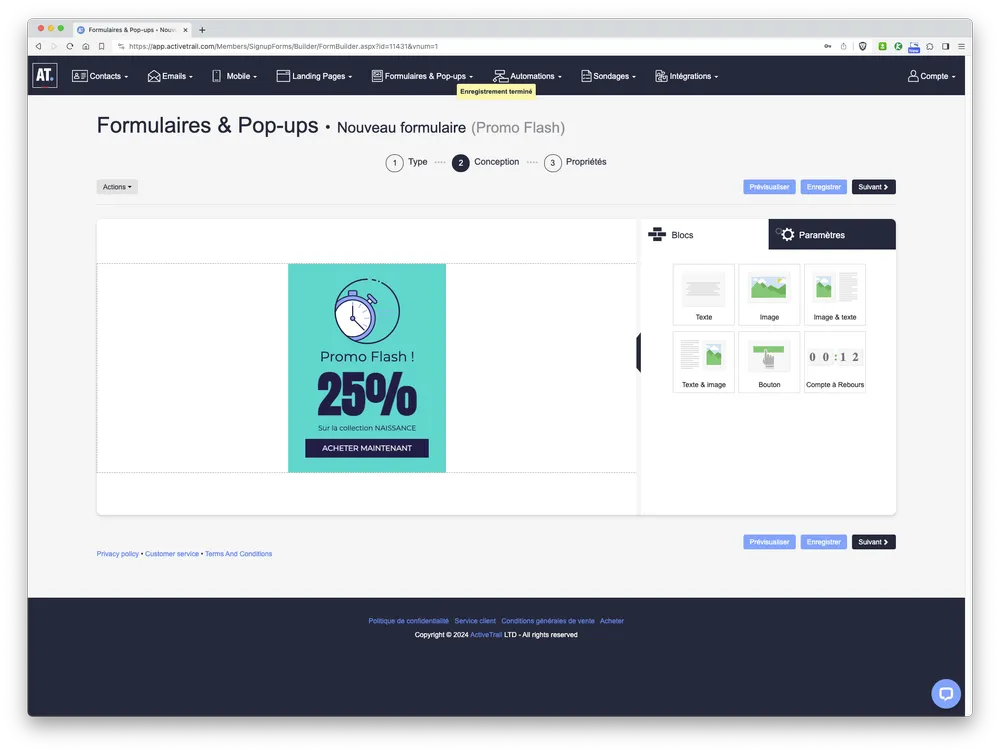
Task: Add the Texte & image block
Action: 704,361
